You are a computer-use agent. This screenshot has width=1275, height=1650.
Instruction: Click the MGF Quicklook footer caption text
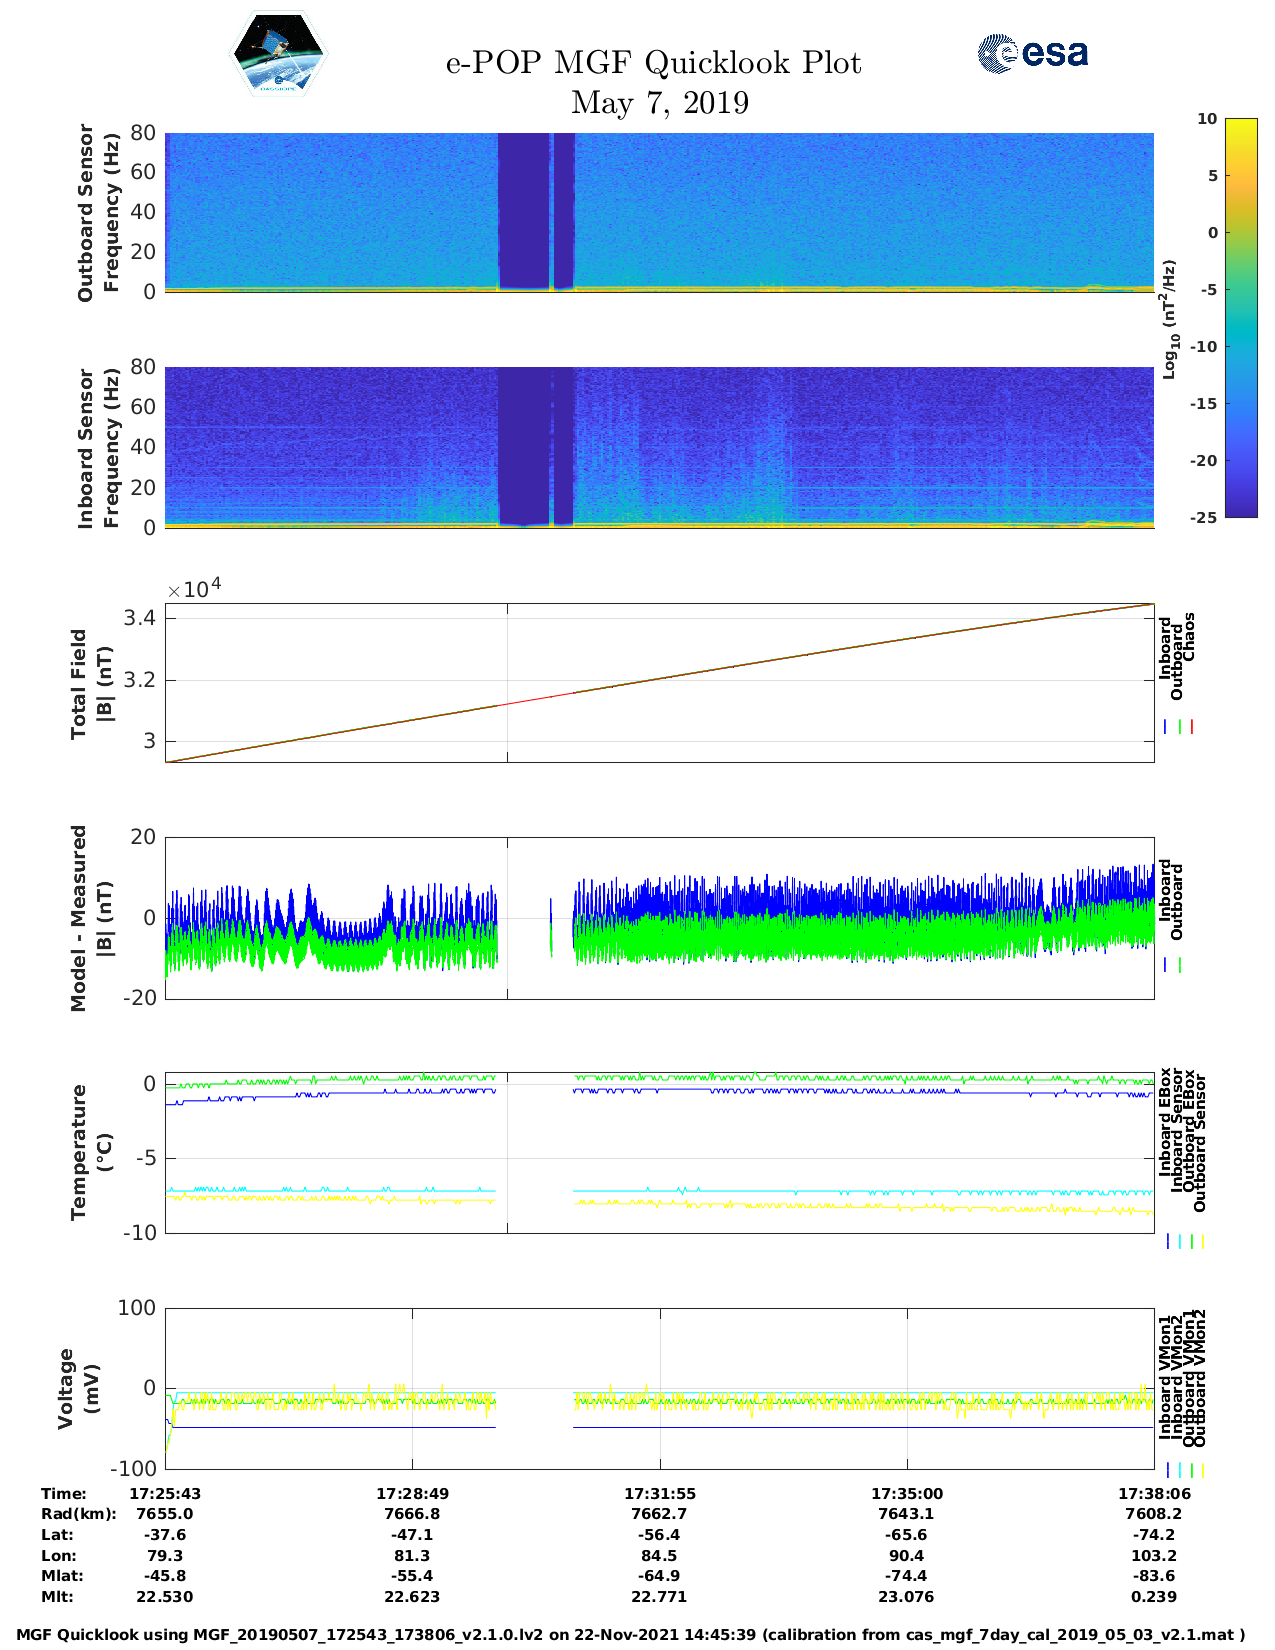tap(631, 1635)
